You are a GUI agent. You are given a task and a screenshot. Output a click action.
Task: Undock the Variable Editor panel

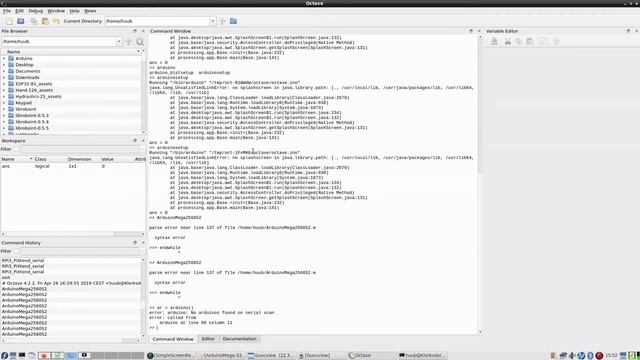pos(628,31)
